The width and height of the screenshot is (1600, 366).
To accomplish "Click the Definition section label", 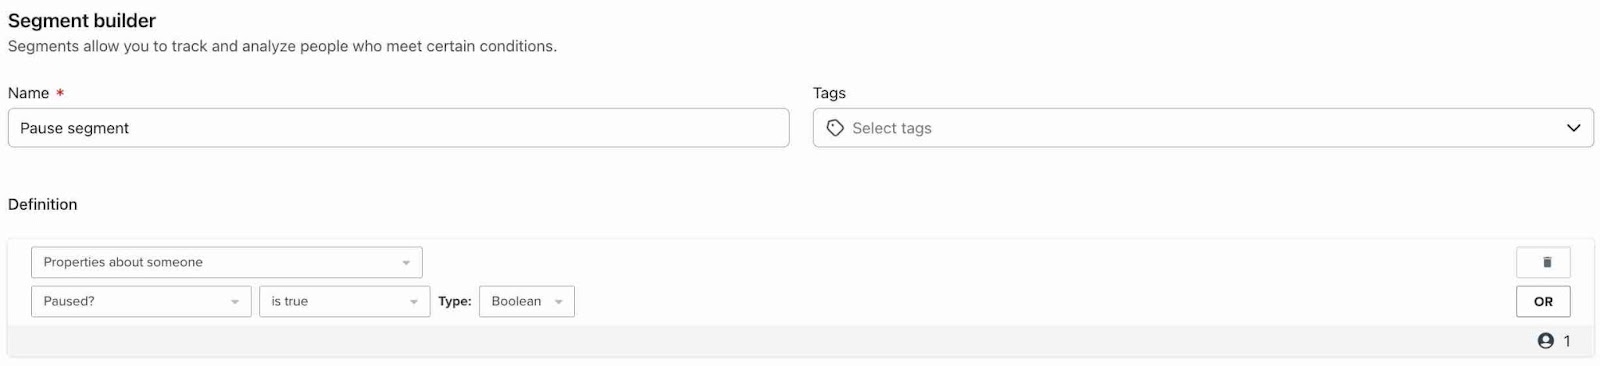I will point(43,204).
